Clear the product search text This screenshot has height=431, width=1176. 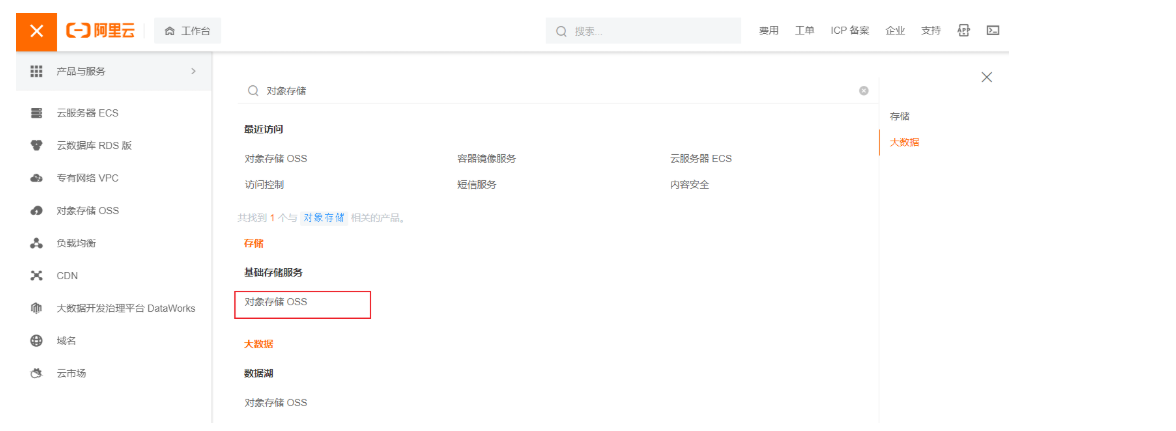[x=863, y=91]
